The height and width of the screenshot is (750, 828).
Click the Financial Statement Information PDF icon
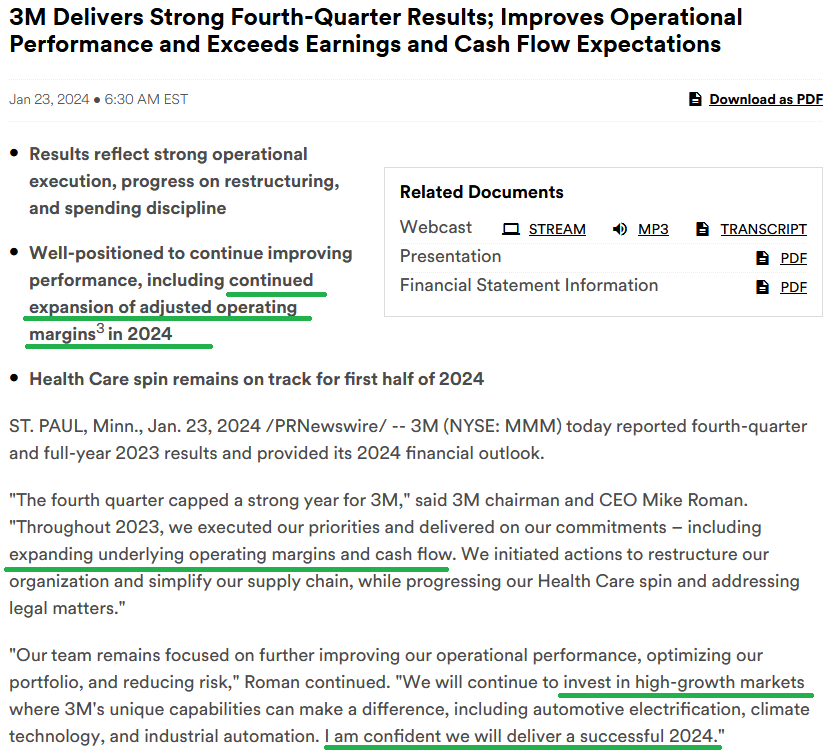[x=763, y=287]
